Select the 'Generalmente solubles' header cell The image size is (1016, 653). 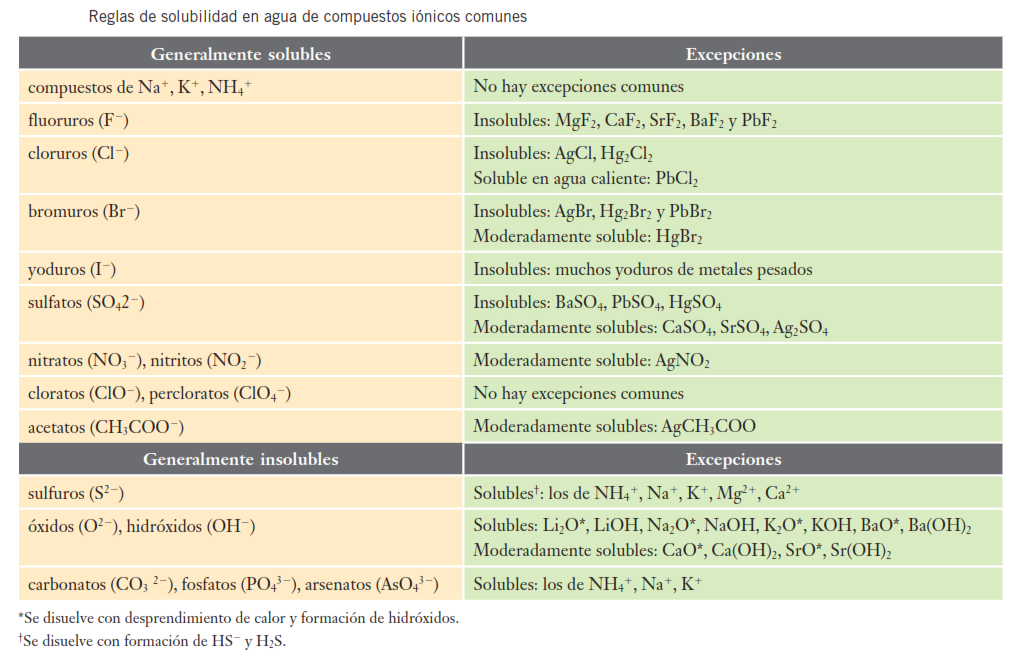coord(240,54)
